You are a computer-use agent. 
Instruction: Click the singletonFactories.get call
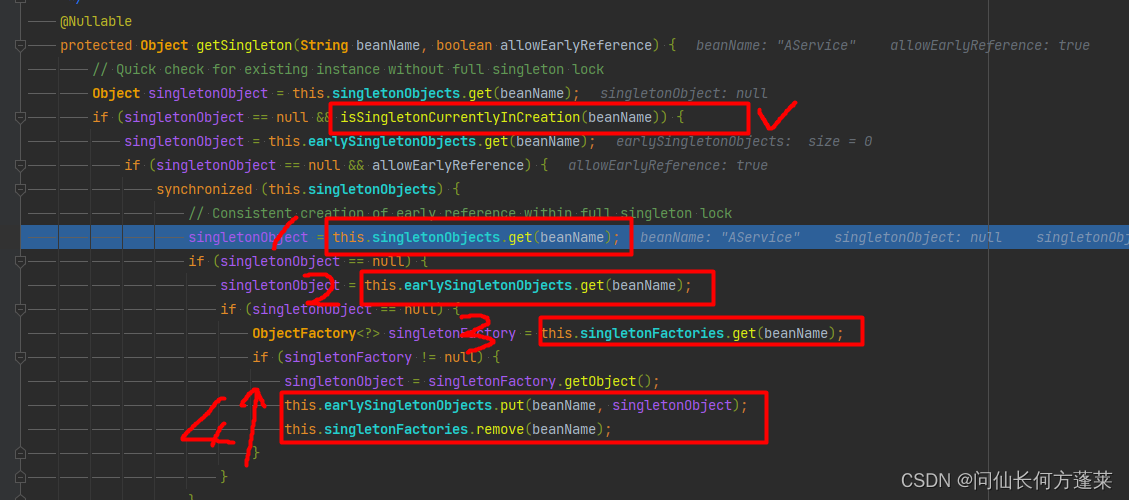point(667,334)
